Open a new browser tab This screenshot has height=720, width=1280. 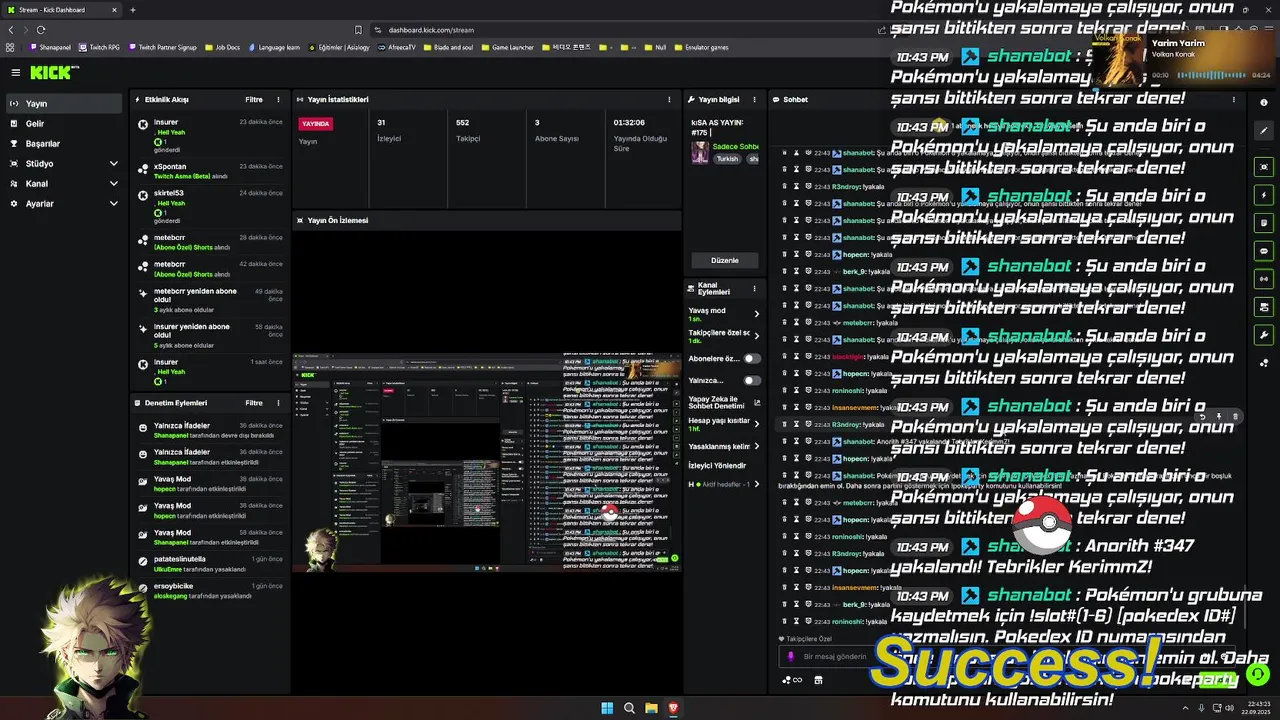(133, 10)
